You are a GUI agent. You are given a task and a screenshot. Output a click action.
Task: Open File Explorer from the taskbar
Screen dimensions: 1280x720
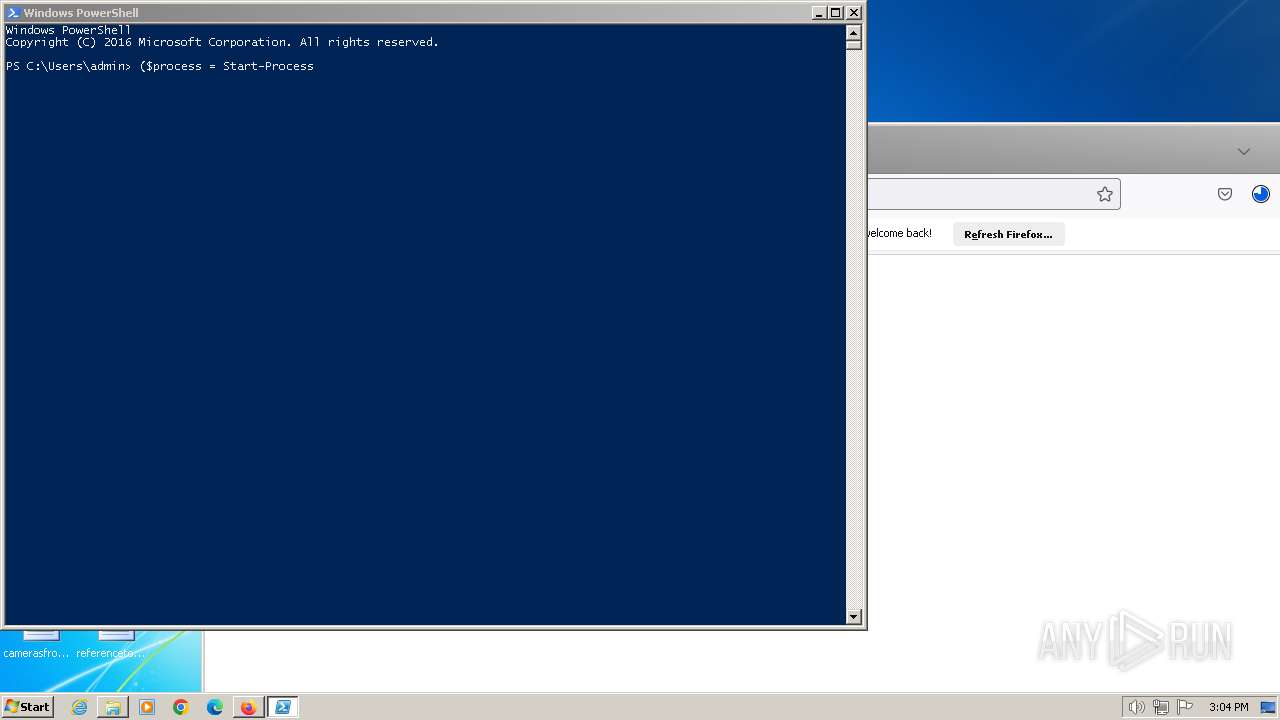(113, 707)
